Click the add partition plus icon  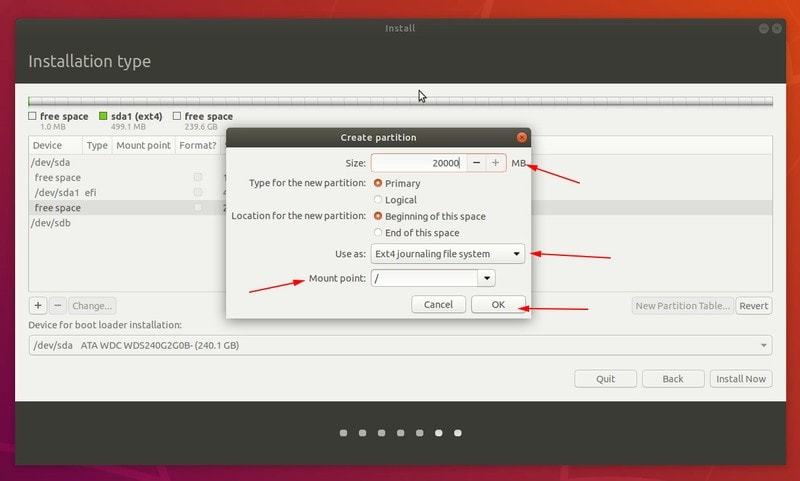point(38,306)
